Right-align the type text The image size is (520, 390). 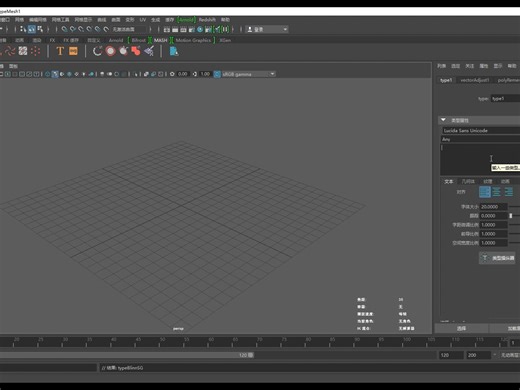click(x=509, y=192)
